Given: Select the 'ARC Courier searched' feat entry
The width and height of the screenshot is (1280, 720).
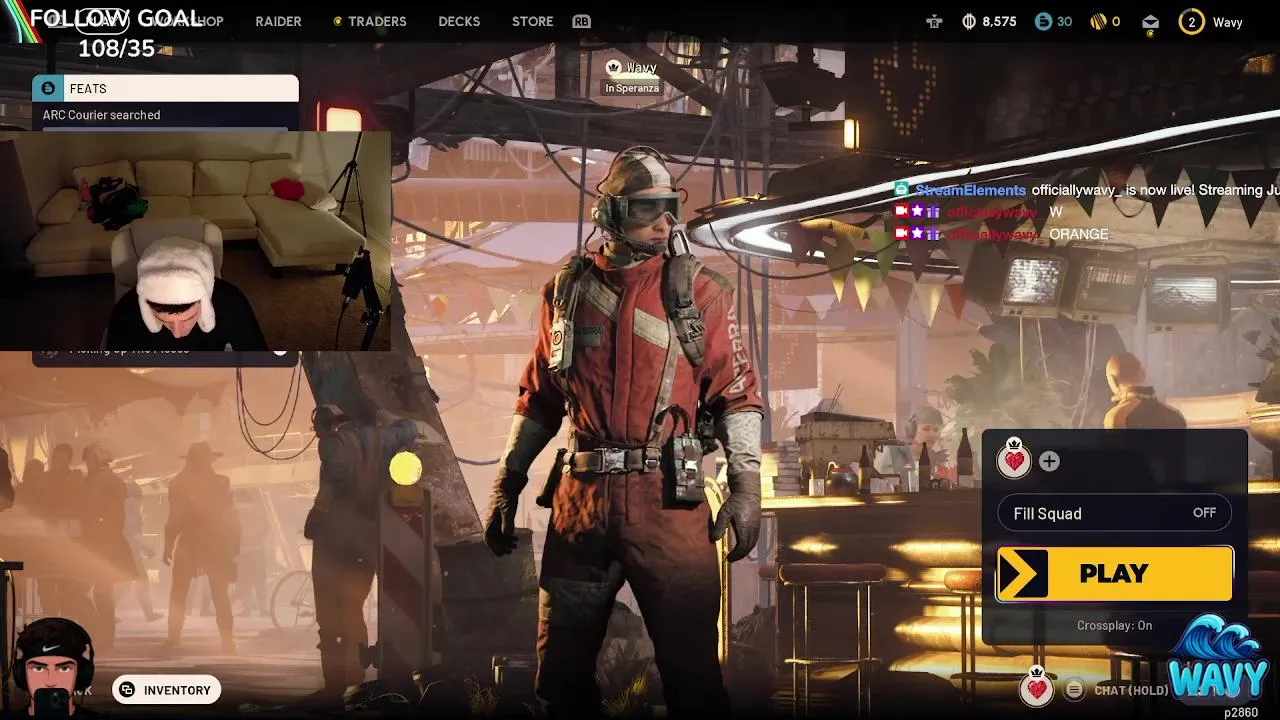Looking at the screenshot, I should tap(101, 115).
